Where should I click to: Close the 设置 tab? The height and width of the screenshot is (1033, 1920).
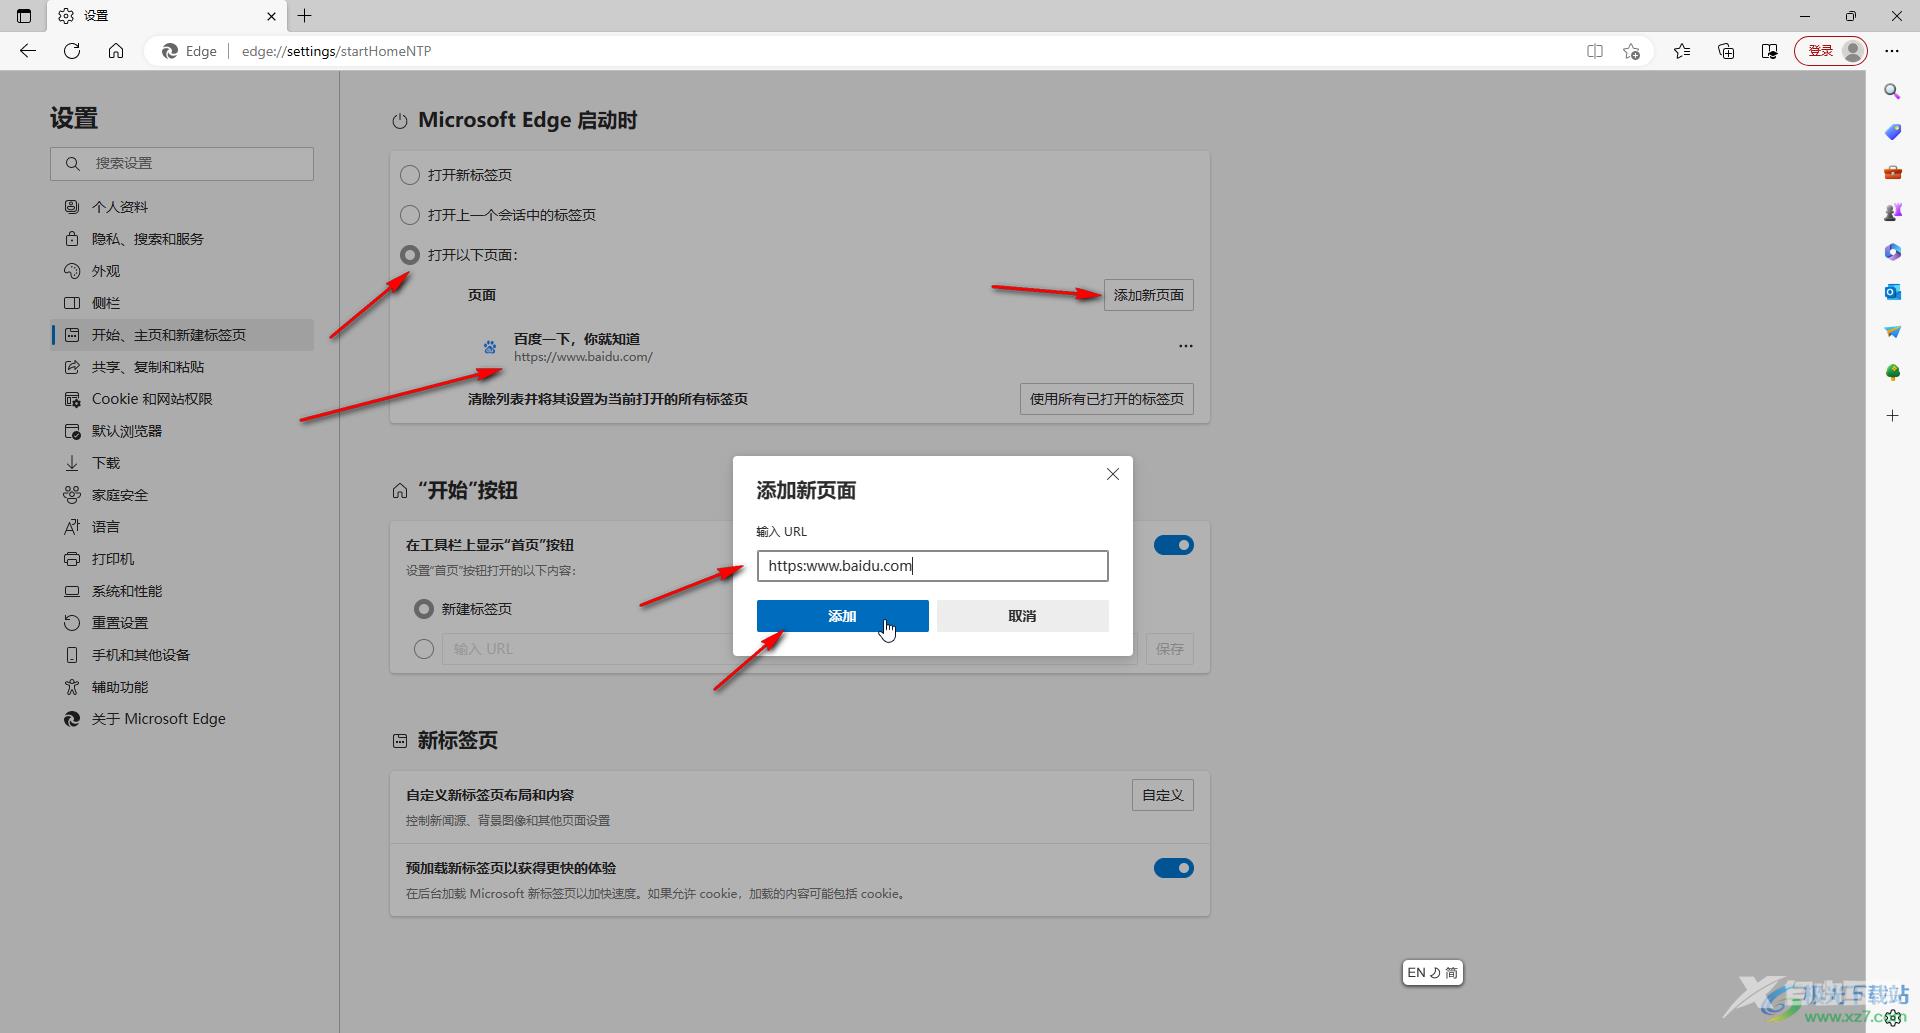tap(271, 16)
